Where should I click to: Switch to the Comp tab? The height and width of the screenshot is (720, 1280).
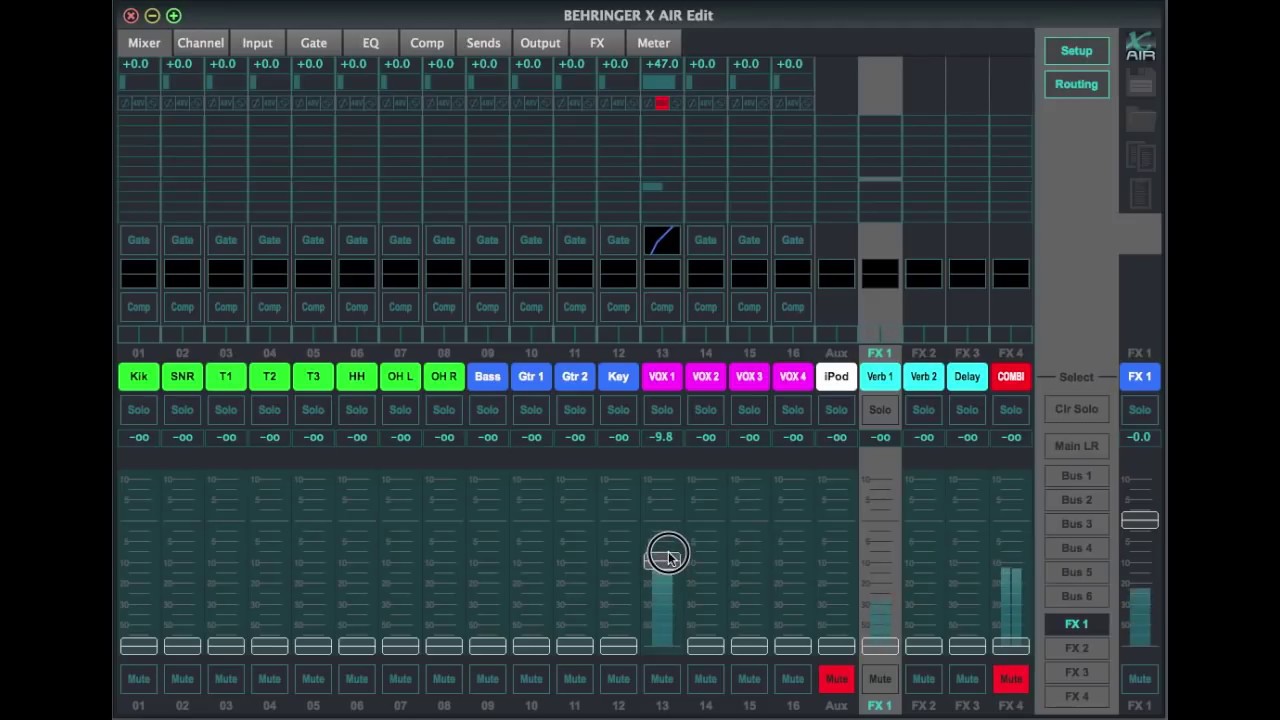[x=427, y=43]
